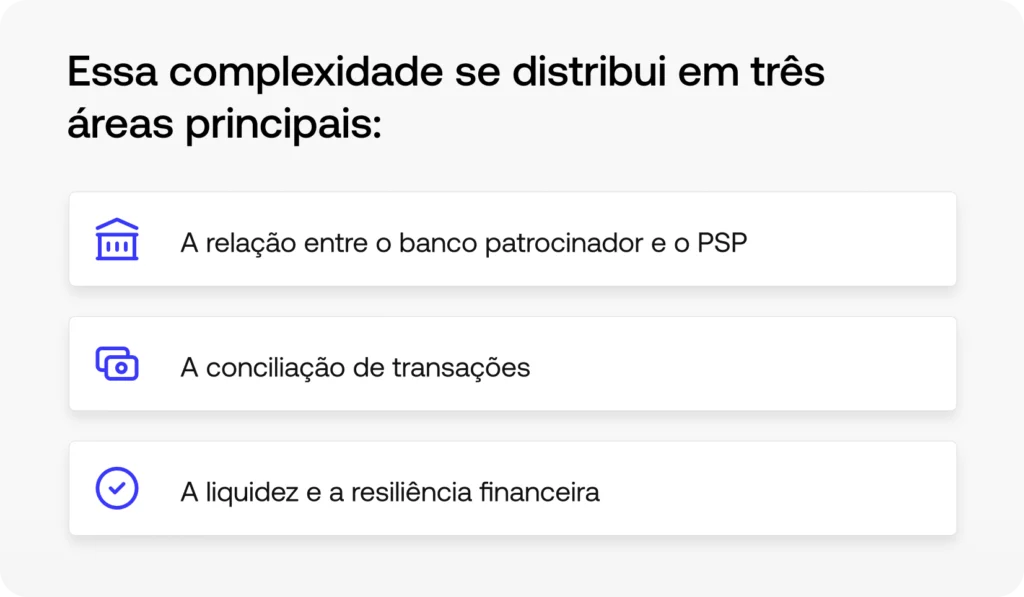Click the circled checkmark icon
Viewport: 1024px width, 597px height.
pos(117,488)
